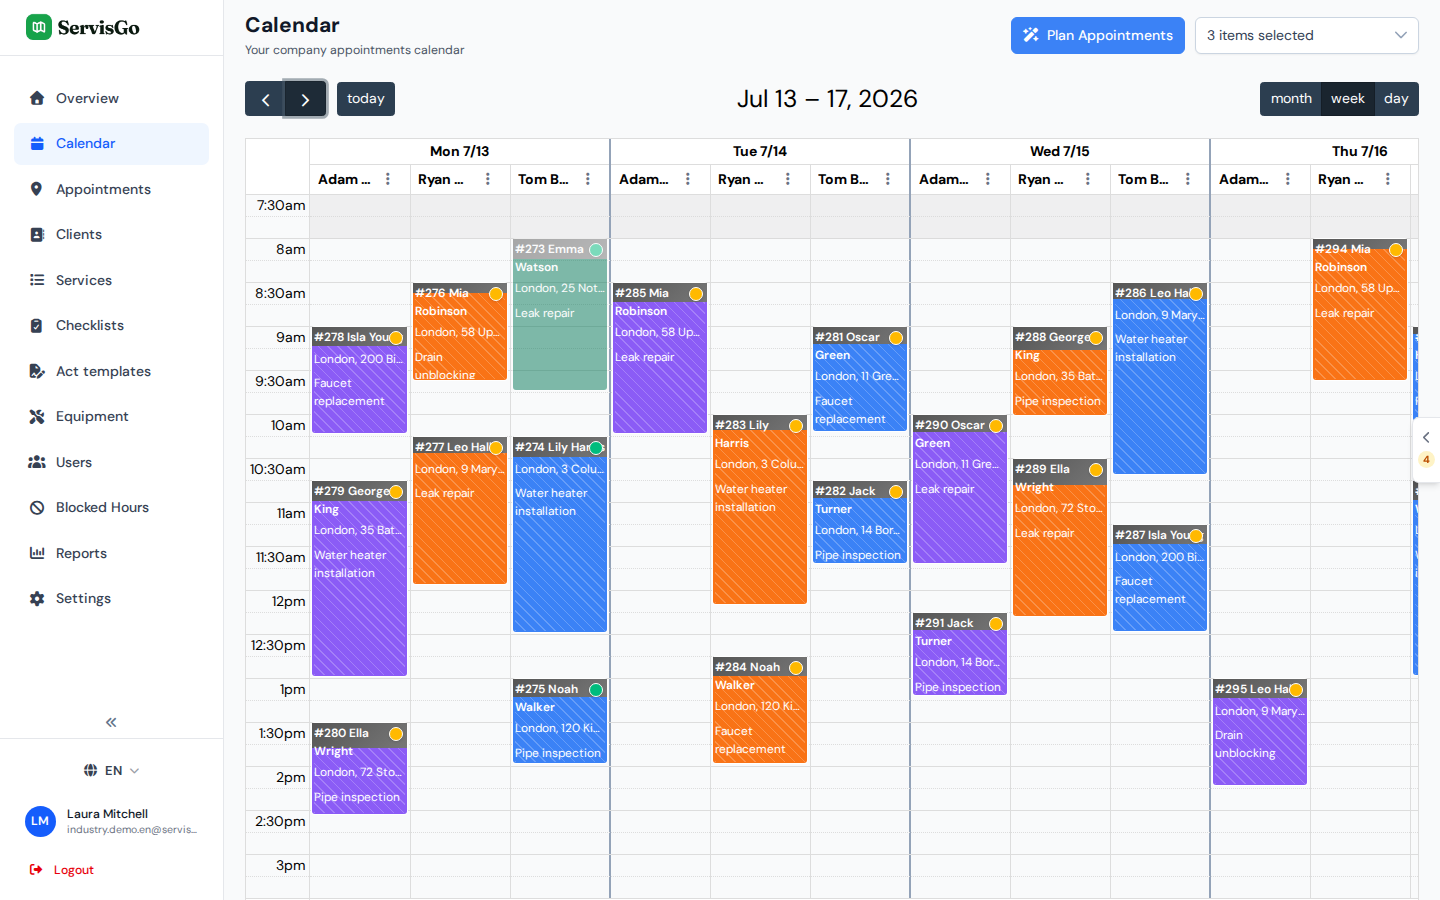This screenshot has width=1440, height=900.
Task: Click the Appointments pin icon
Action: (37, 189)
